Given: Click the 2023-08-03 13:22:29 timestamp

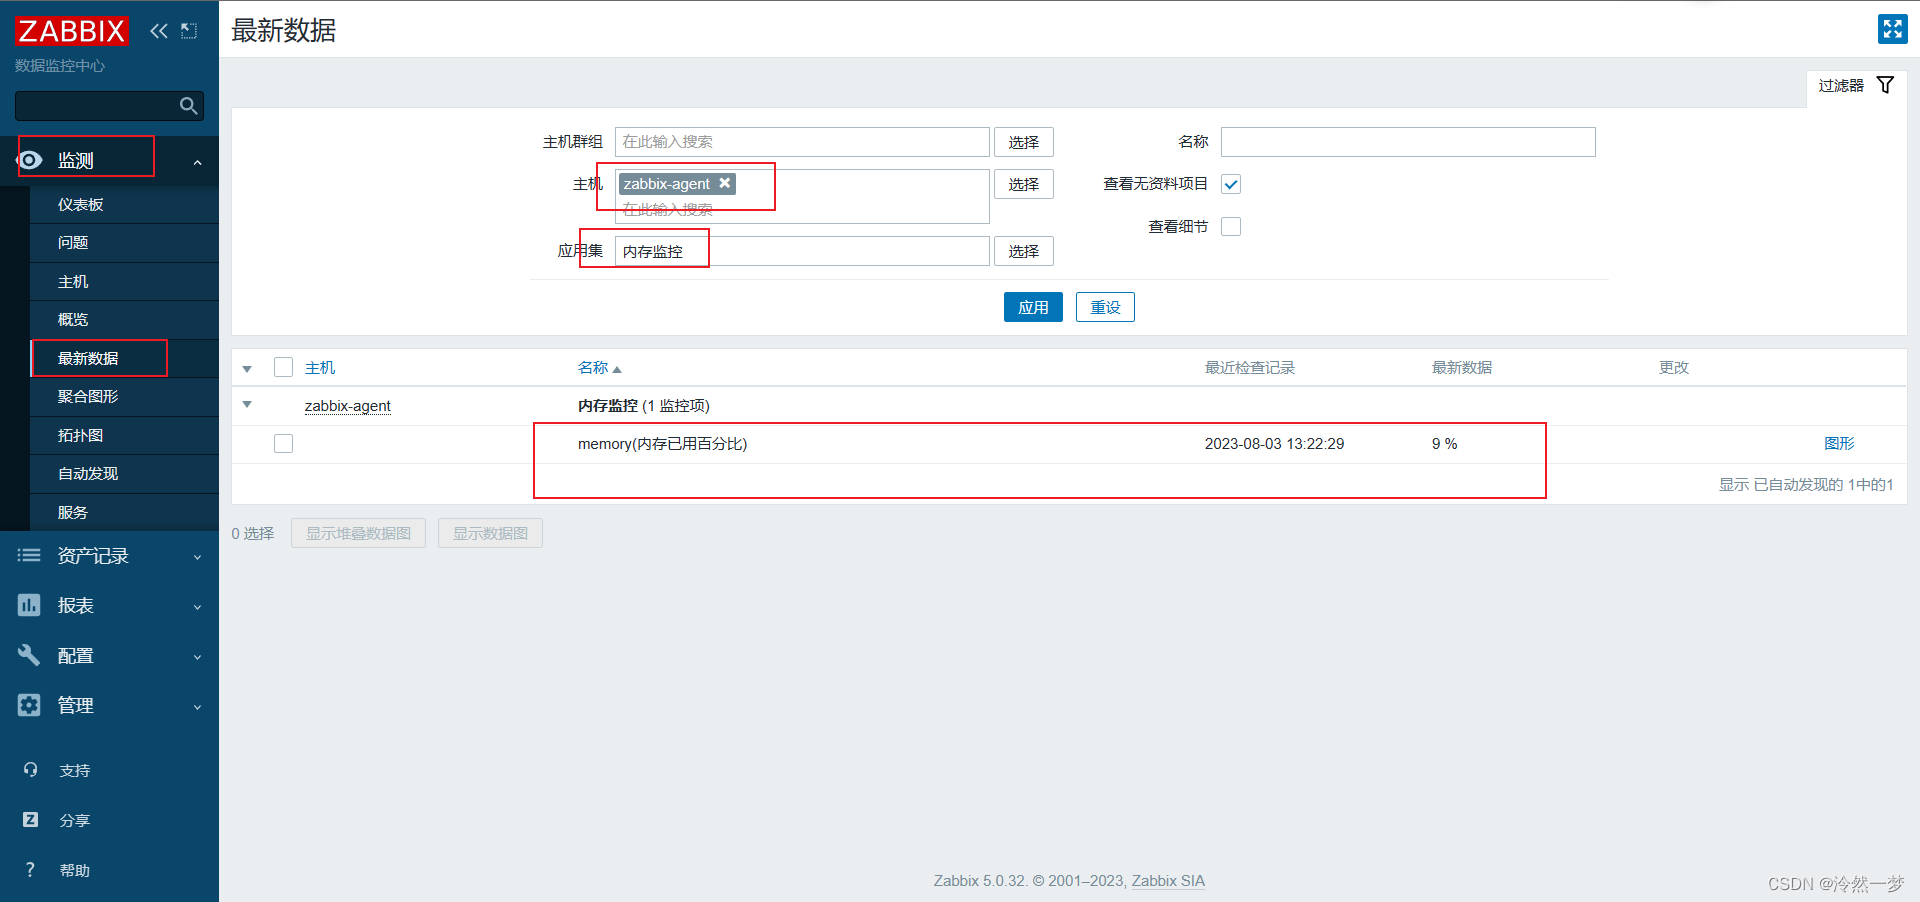Looking at the screenshot, I should (1274, 443).
